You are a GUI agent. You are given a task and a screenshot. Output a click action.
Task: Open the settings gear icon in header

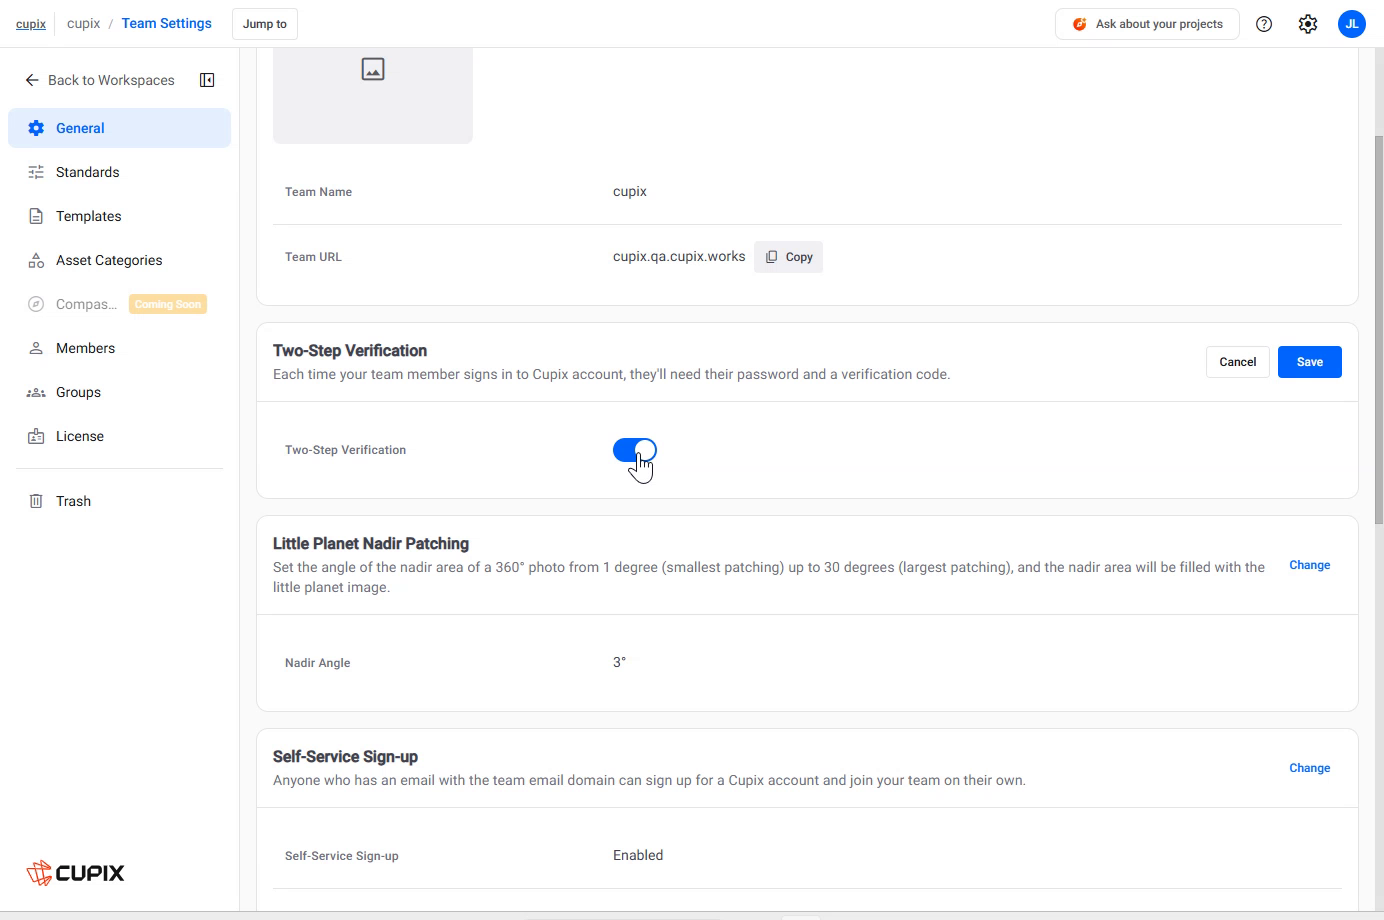pyautogui.click(x=1308, y=24)
